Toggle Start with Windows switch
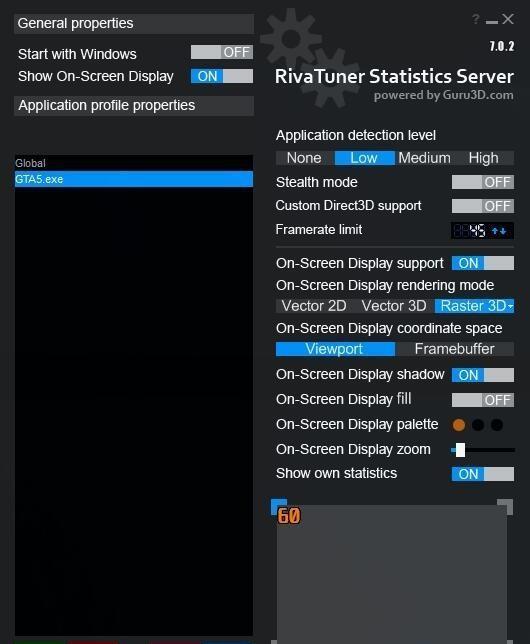Viewport: 530px width, 644px height. (222, 52)
